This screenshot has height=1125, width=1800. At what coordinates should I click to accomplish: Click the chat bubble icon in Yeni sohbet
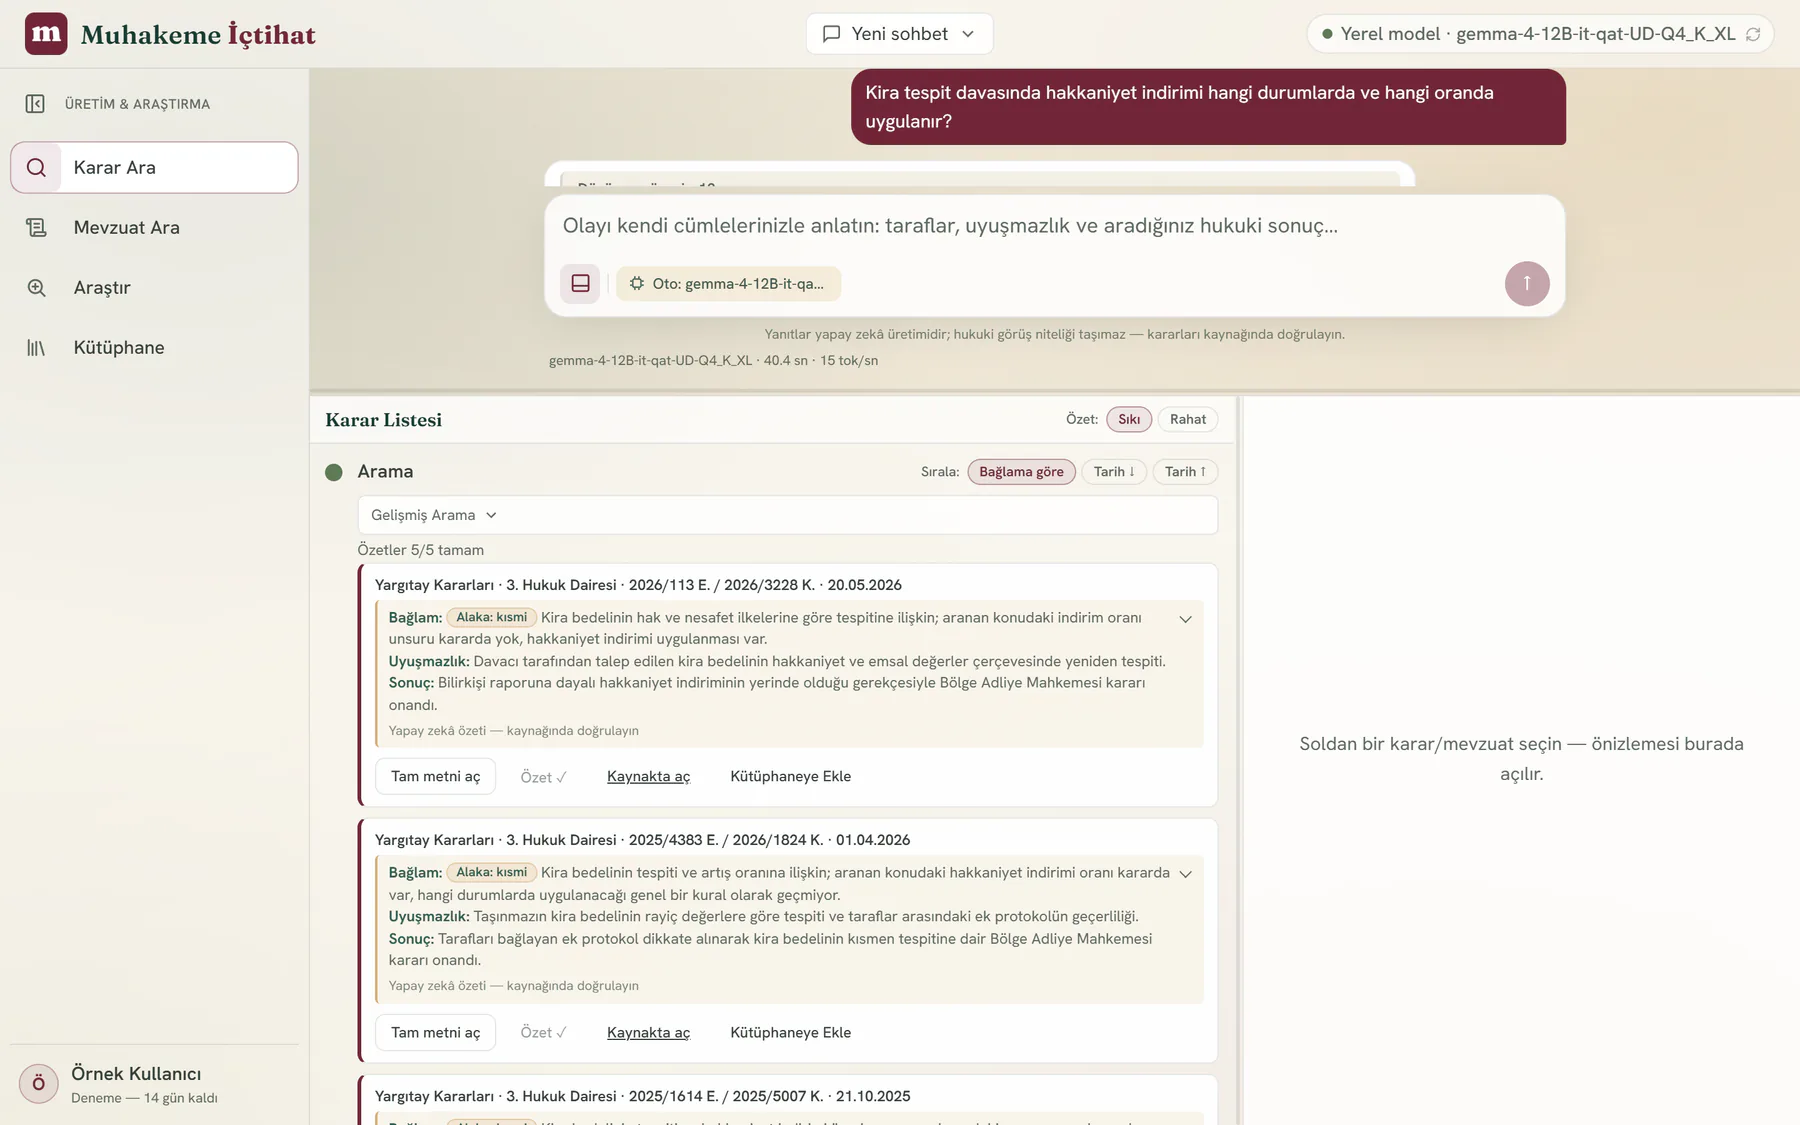pyautogui.click(x=831, y=34)
